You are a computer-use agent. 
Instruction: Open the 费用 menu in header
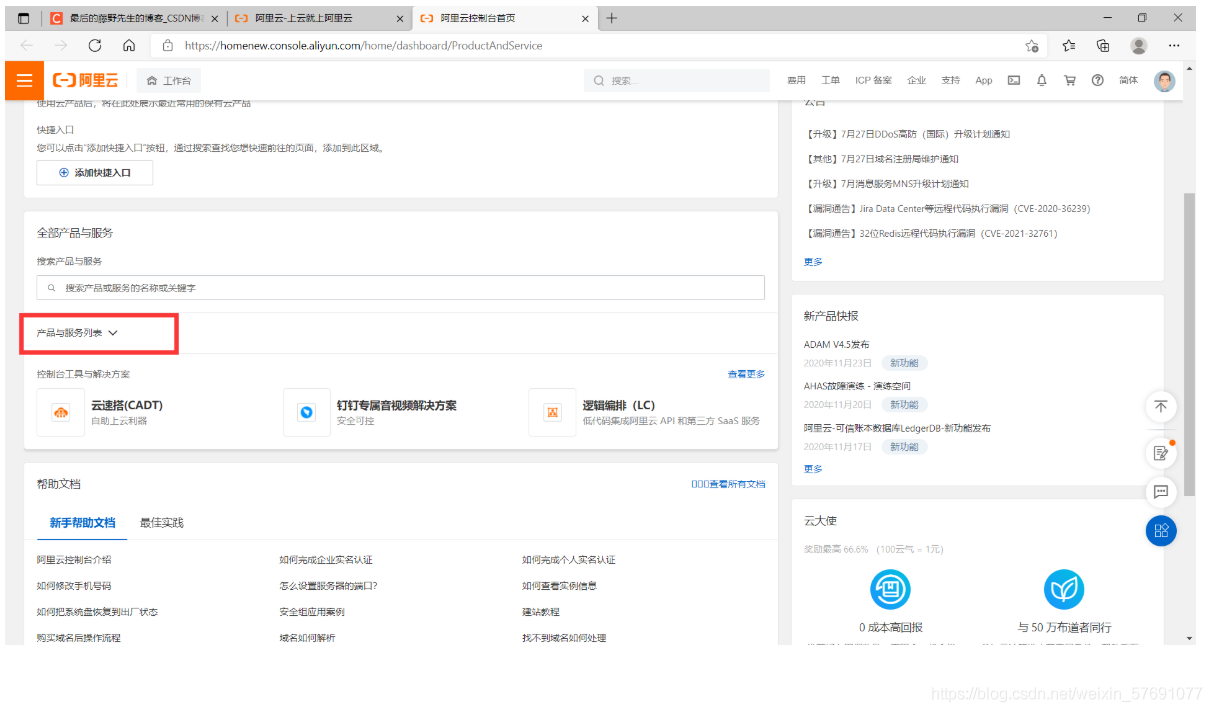(x=796, y=80)
